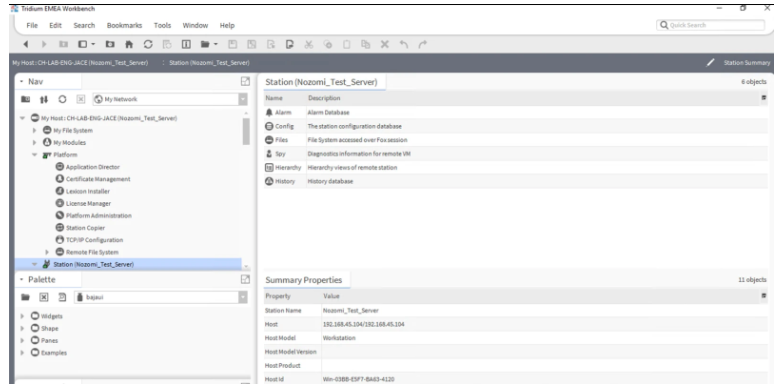Click the Cut scissors icon
Viewport: 779px width, 390px height.
coord(309,44)
